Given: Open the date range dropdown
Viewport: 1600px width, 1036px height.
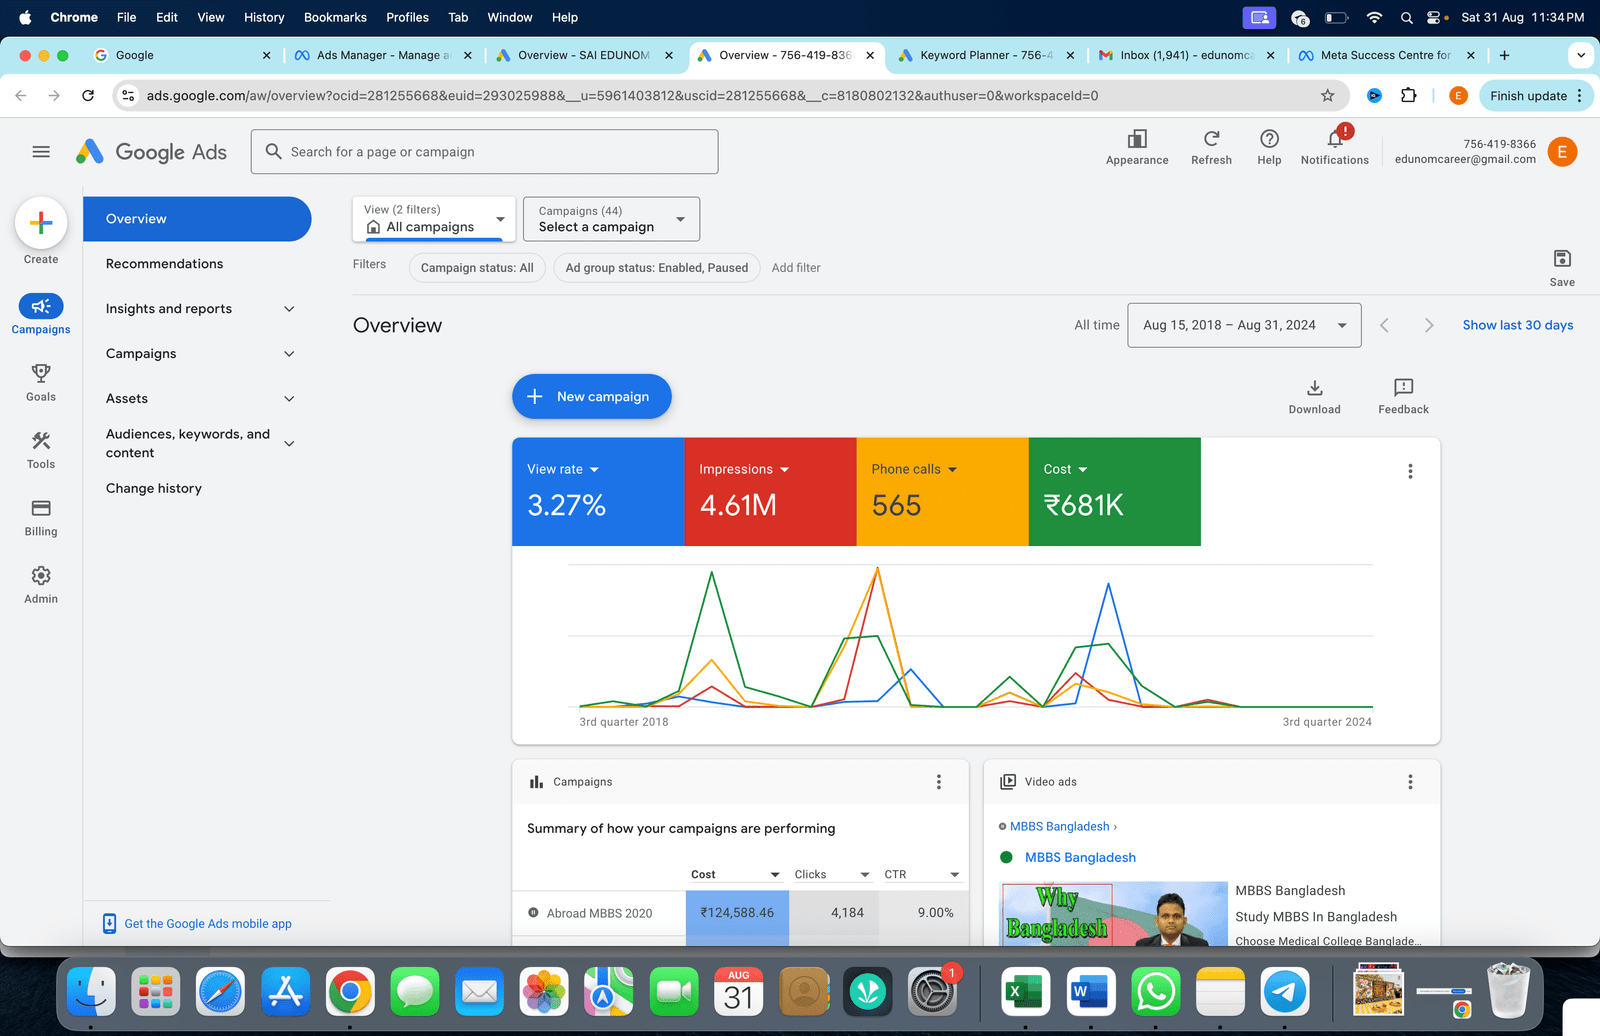Looking at the screenshot, I should (x=1244, y=326).
